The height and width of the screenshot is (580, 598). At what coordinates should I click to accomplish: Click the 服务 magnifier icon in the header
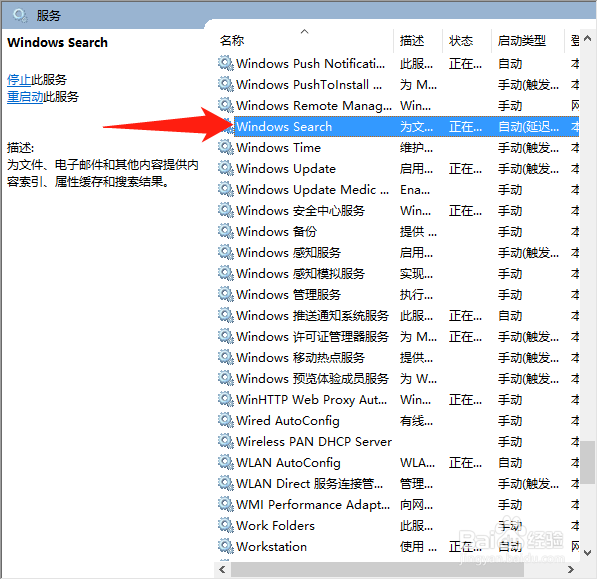tap(19, 15)
